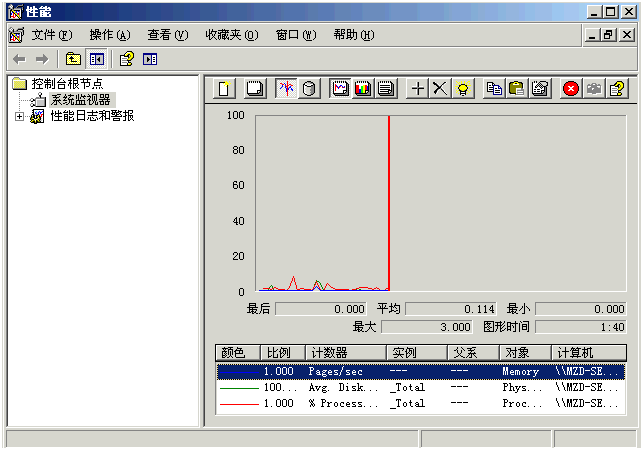
Task: Click the back arrow in the MMC toolbar
Action: (19, 59)
